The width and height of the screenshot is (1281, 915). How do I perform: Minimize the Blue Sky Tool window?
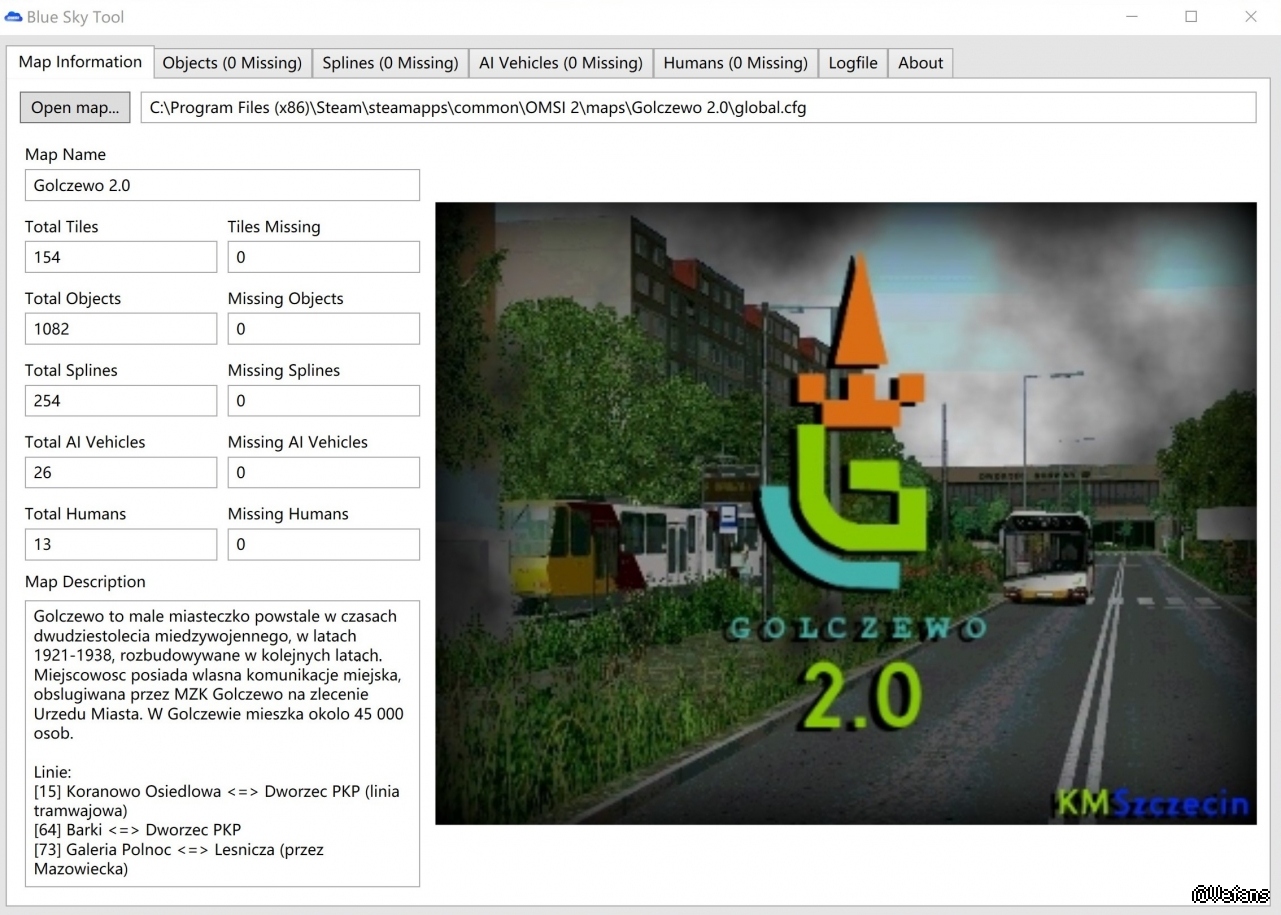pos(1132,17)
